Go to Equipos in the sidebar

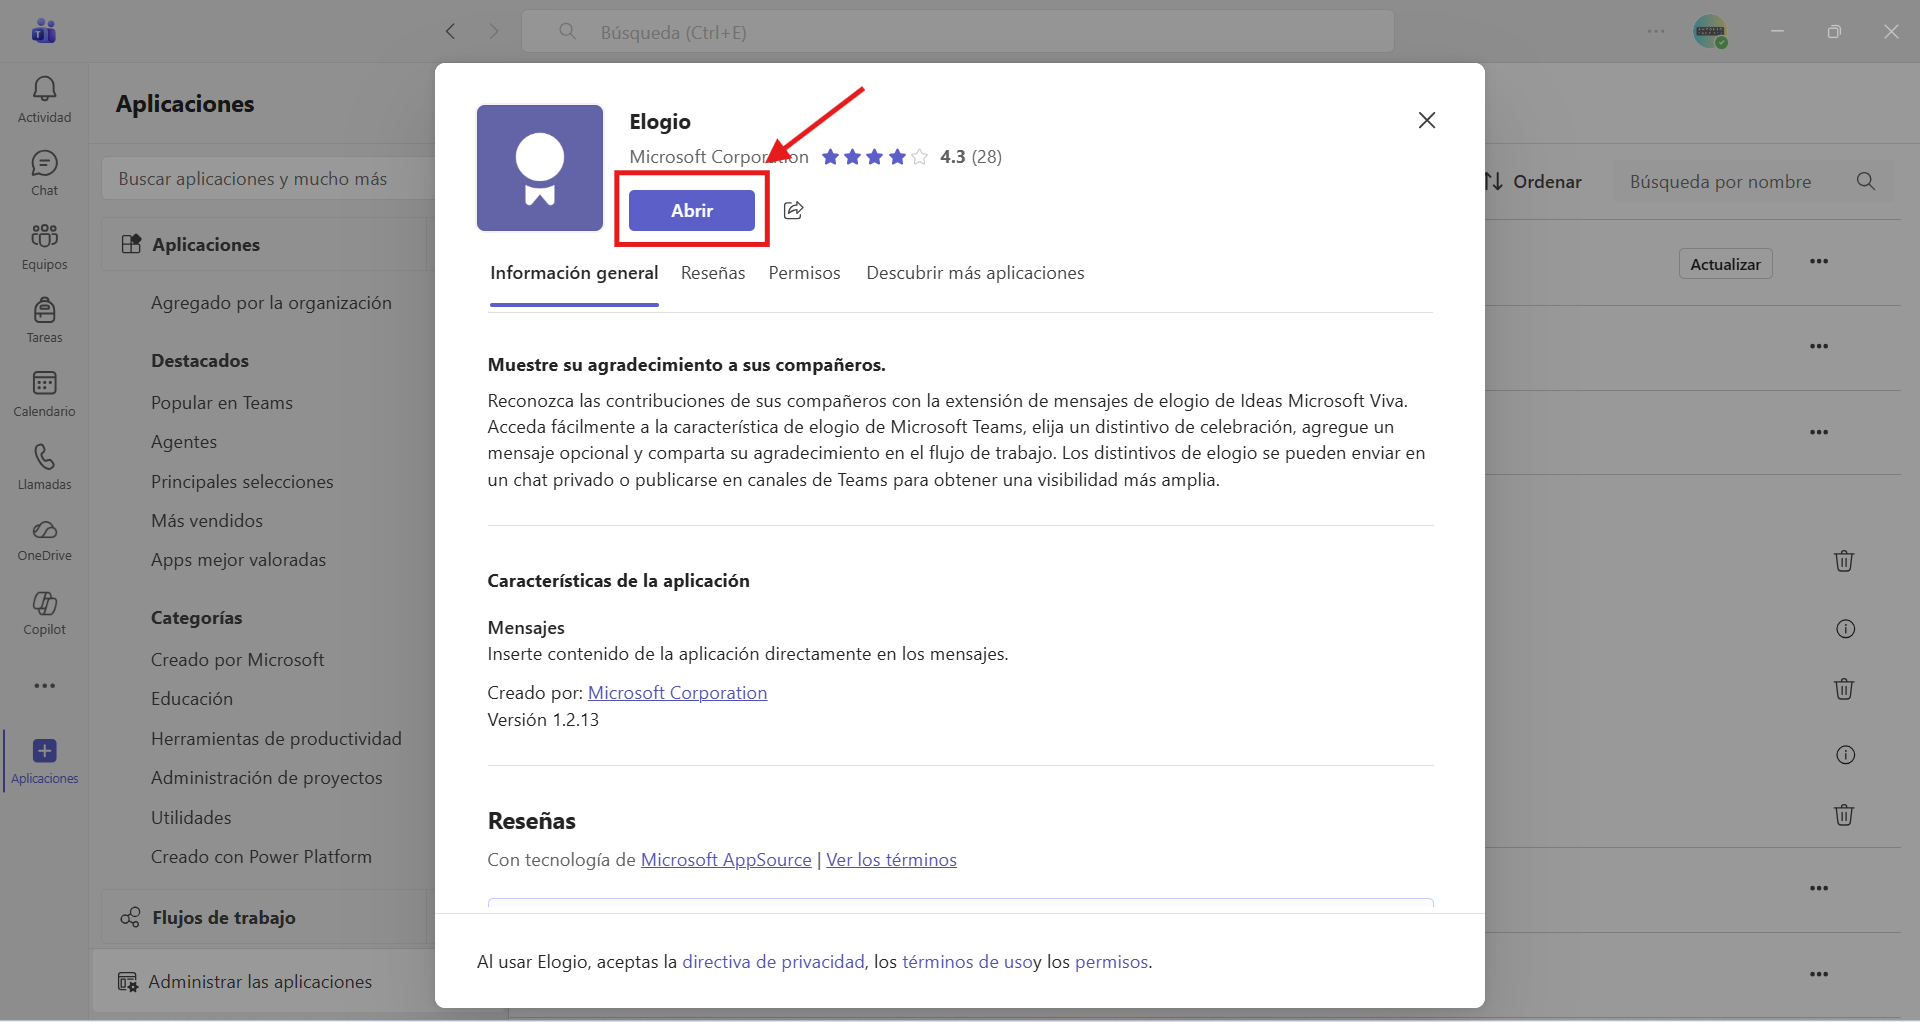[x=44, y=246]
